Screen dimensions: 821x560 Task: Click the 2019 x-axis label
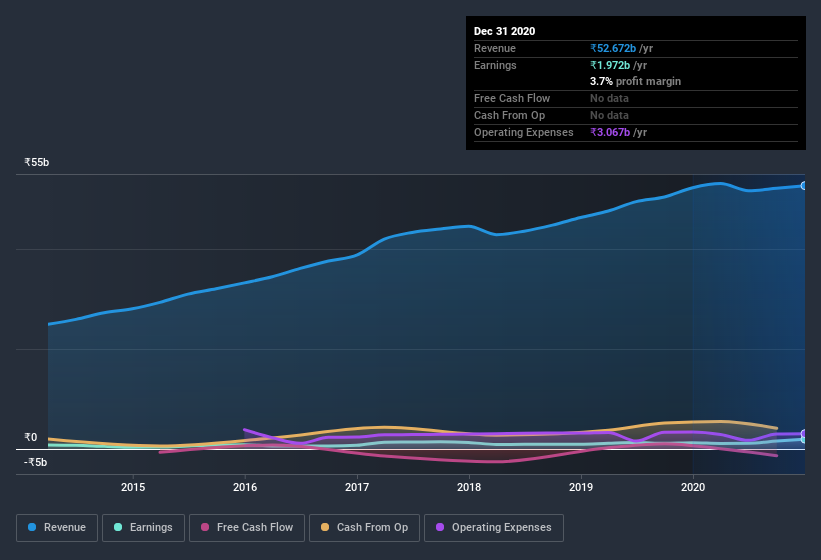(x=581, y=487)
